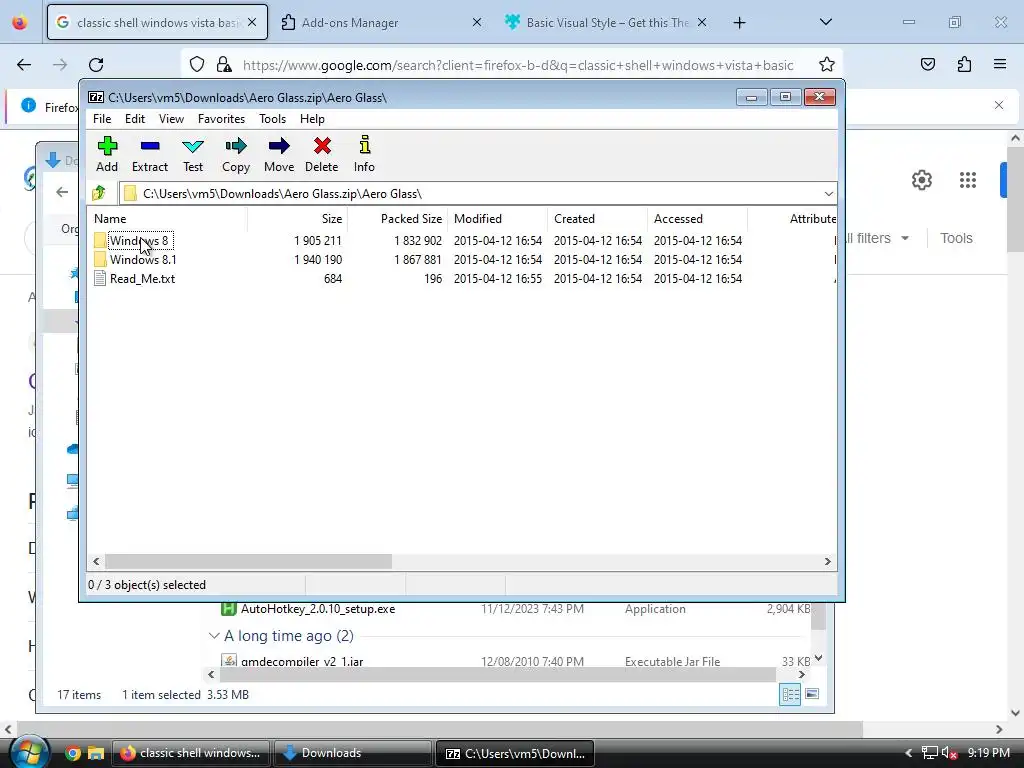Close the Add-ons Manager tab

[x=477, y=22]
